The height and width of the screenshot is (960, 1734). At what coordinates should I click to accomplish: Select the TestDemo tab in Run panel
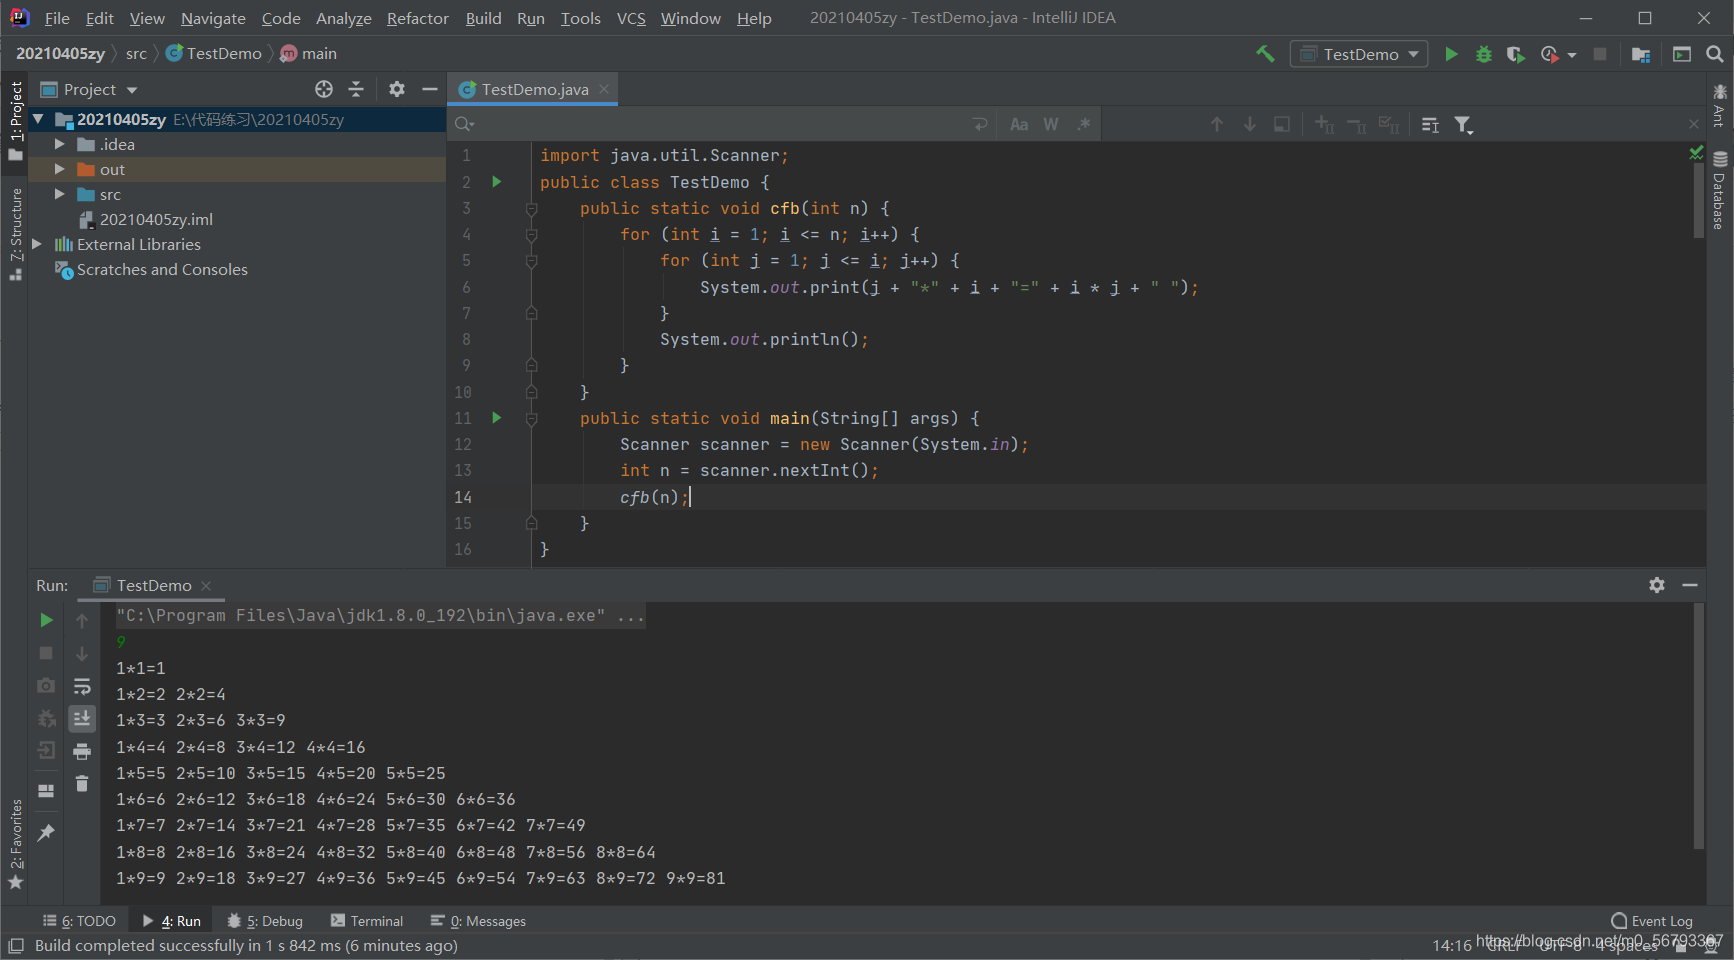tap(152, 585)
